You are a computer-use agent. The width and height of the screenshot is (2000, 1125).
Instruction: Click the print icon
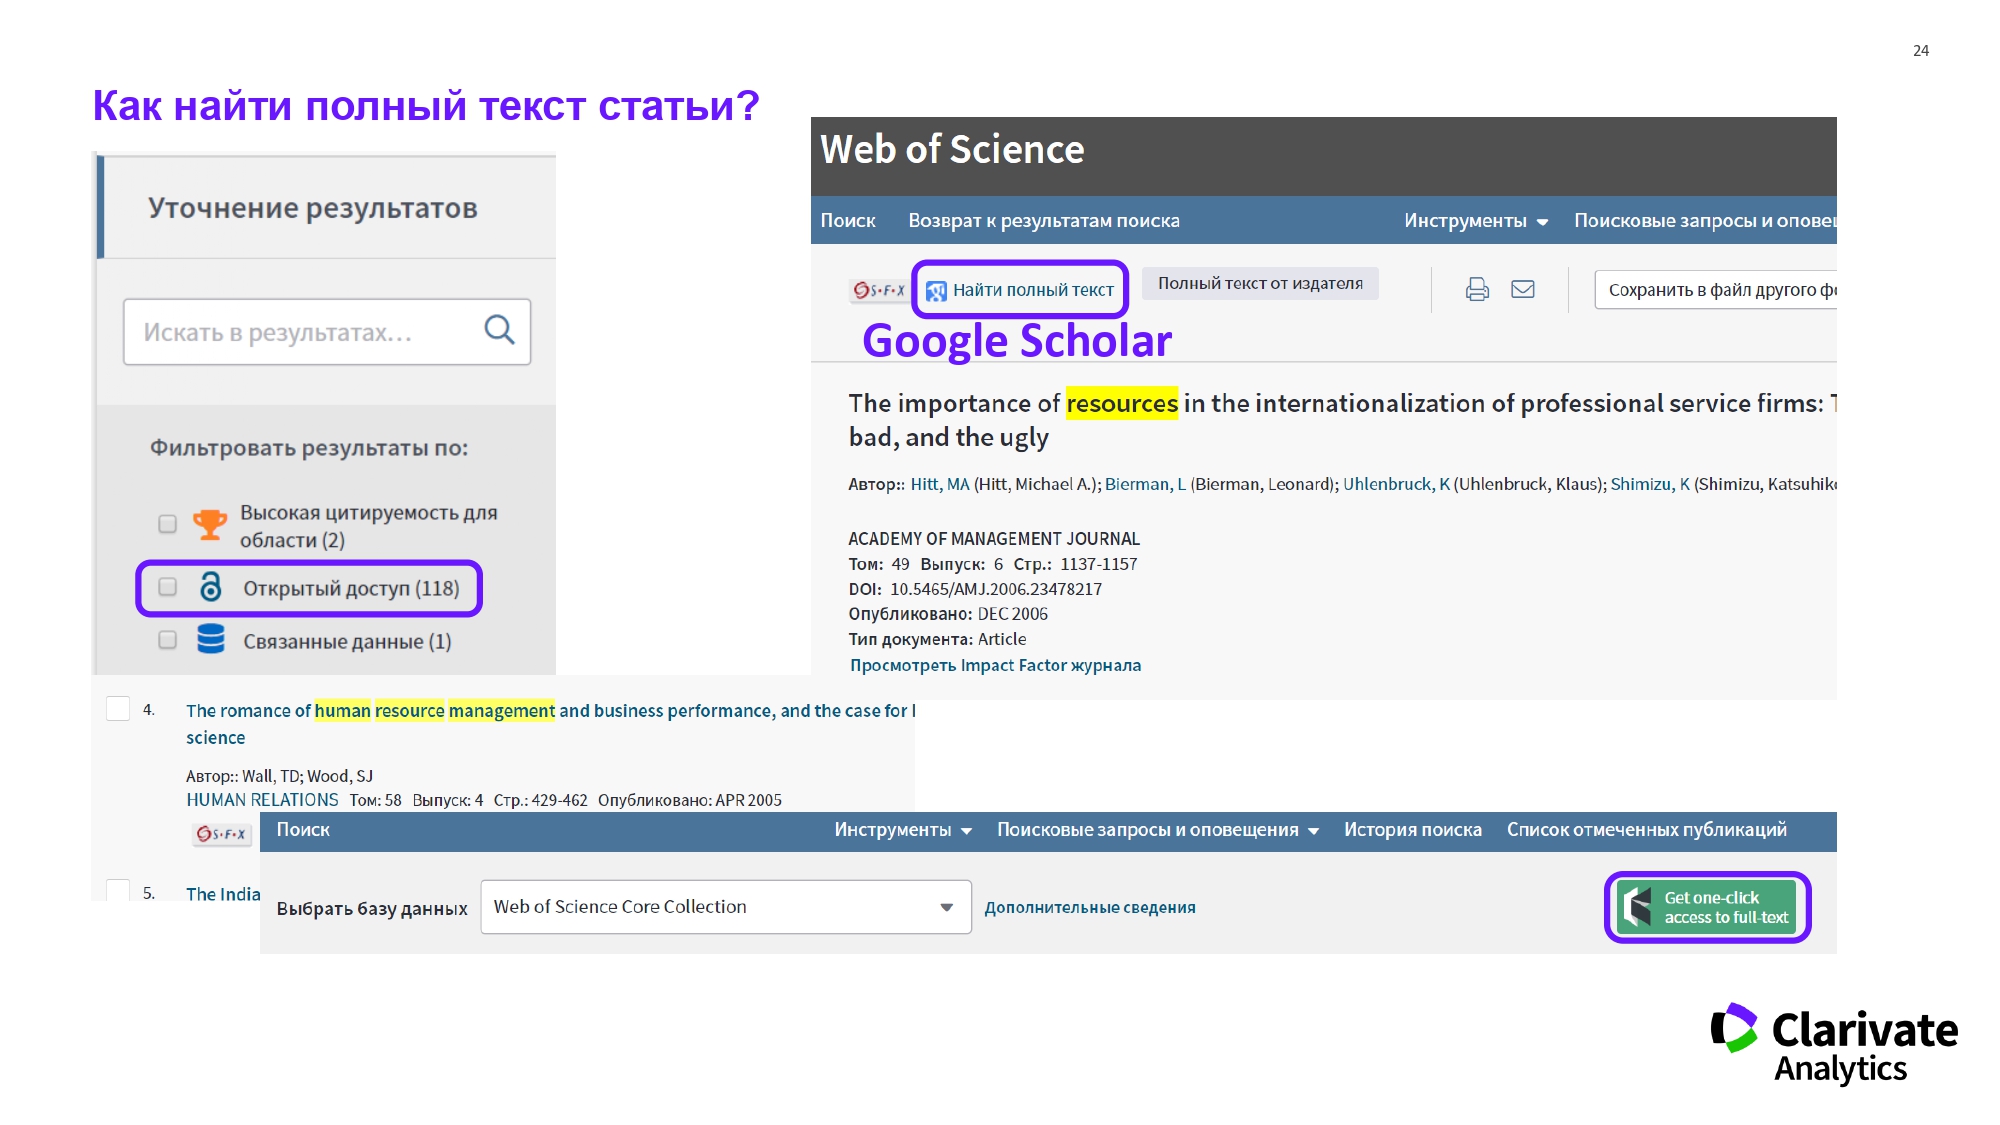pyautogui.click(x=1477, y=290)
